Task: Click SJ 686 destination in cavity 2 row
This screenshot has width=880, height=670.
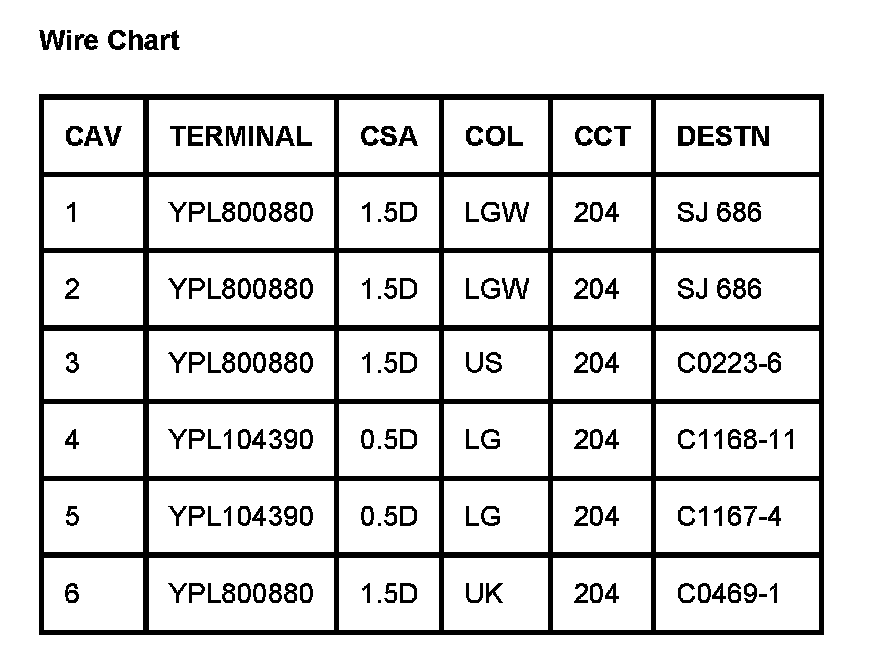Action: (719, 290)
